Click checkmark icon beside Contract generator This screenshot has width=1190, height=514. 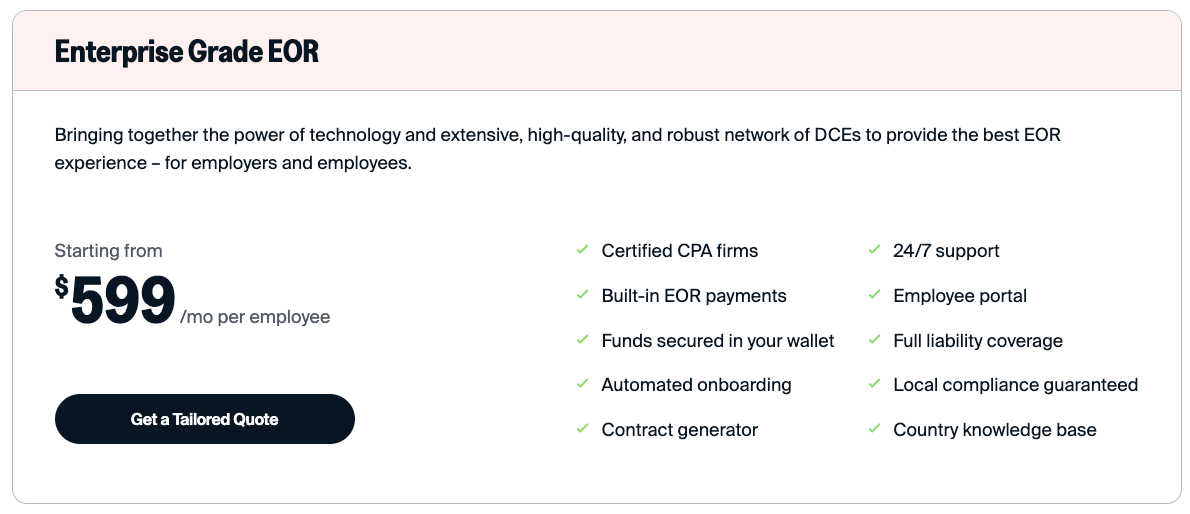[582, 429]
